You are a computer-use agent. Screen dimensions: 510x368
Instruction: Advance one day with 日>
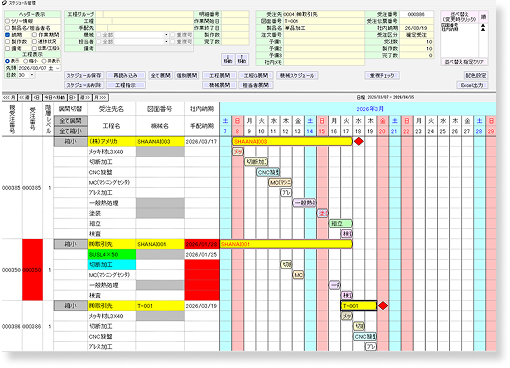coord(72,98)
